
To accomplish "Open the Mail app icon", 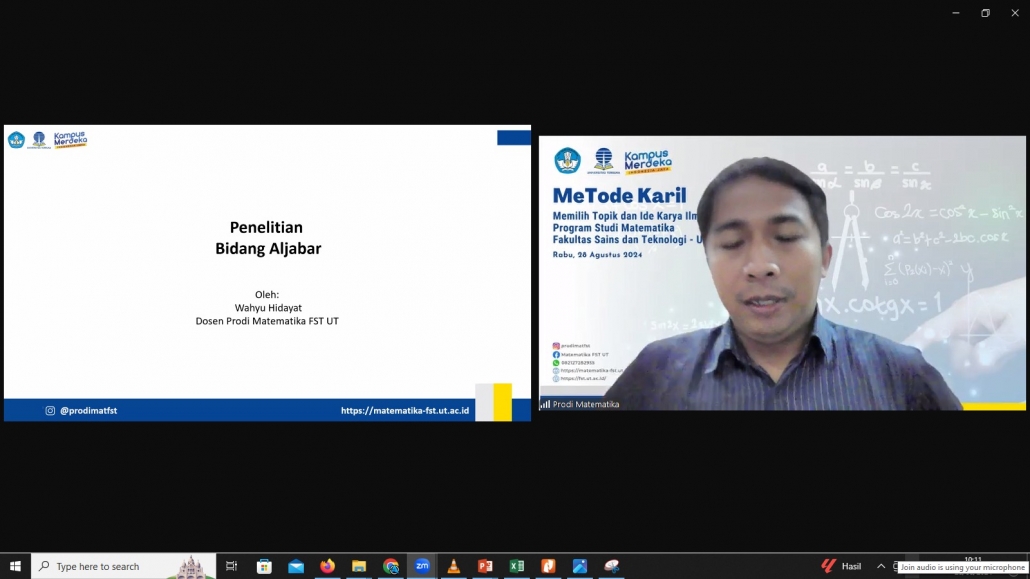I will click(296, 566).
